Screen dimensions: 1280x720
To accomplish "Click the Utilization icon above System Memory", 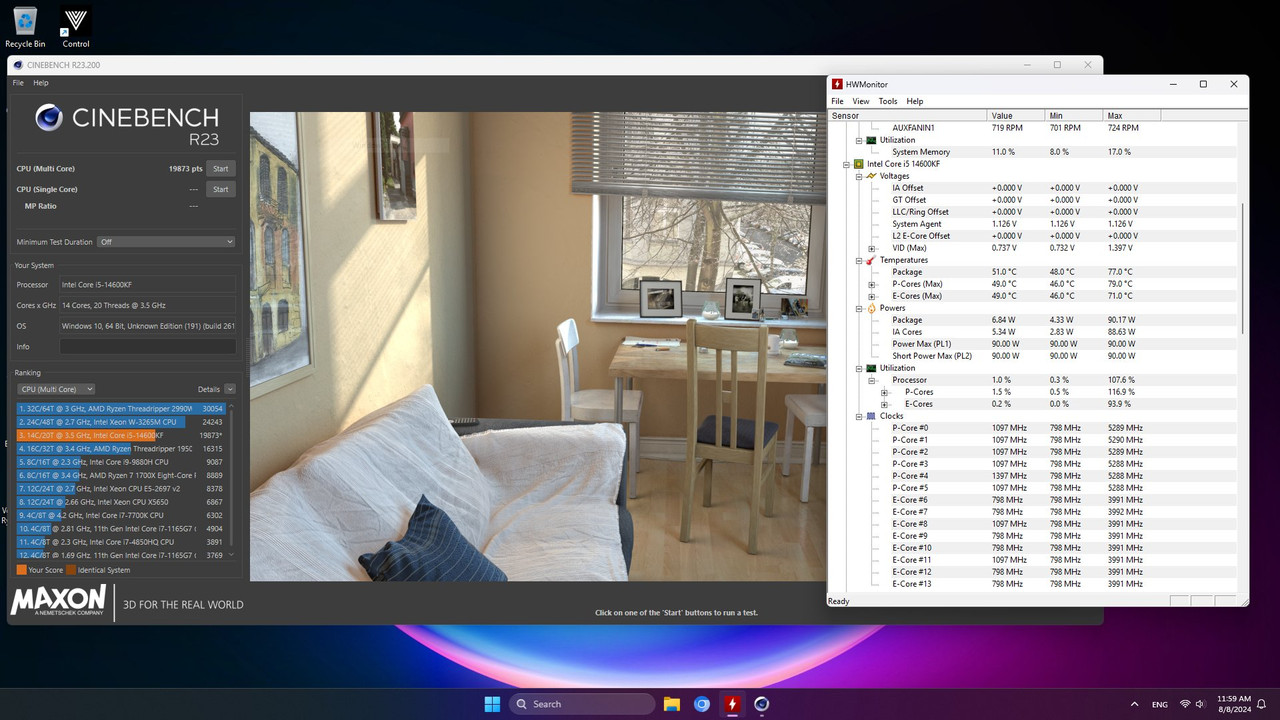I will pyautogui.click(x=871, y=140).
